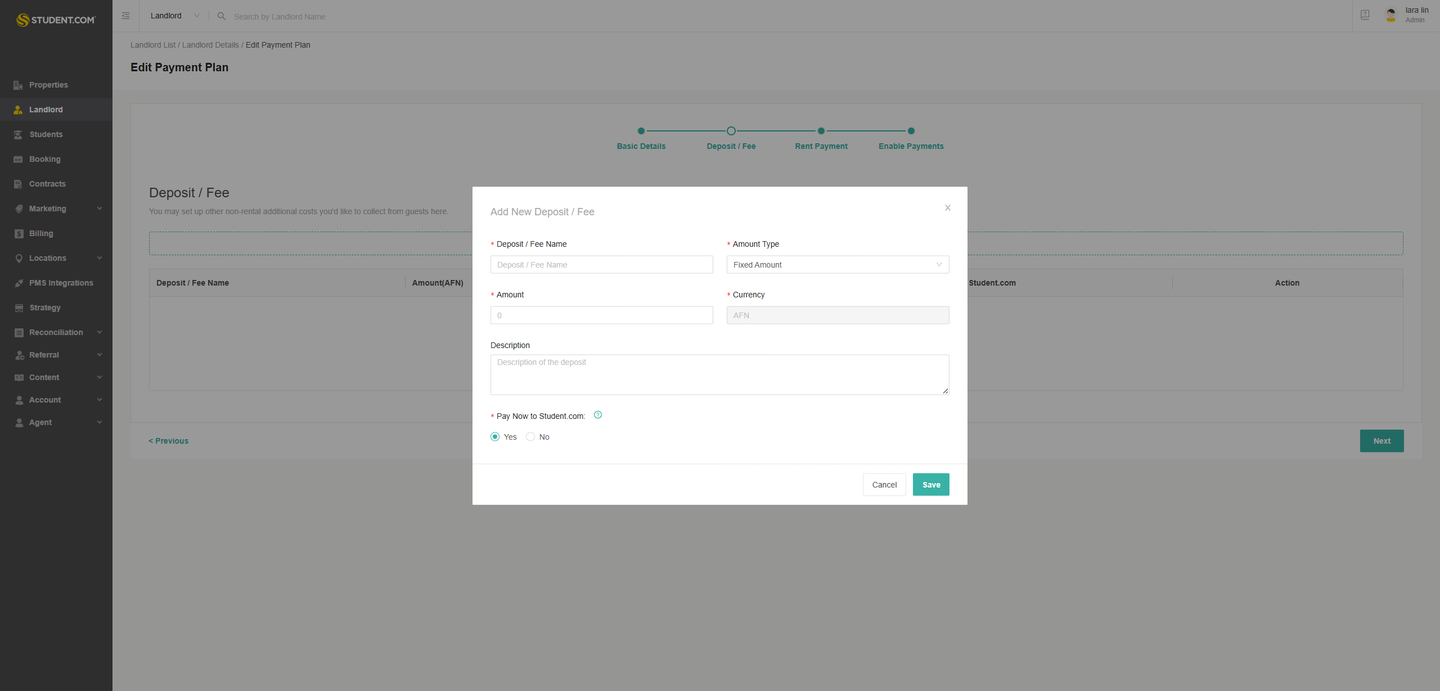The width and height of the screenshot is (1440, 691).
Task: Select Yes for Pay Now to Student.com
Action: tap(495, 437)
